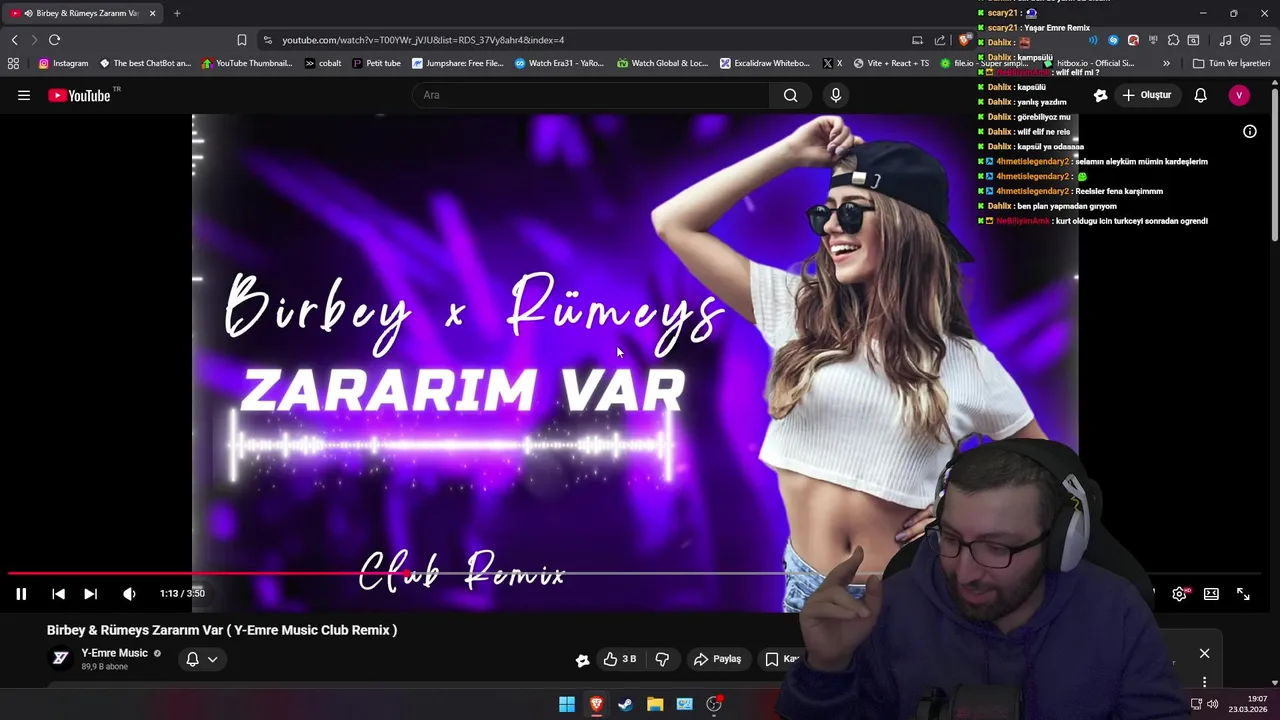Open the extensions puzzle piece icon
This screenshot has height=720, width=1280.
tap(1173, 40)
